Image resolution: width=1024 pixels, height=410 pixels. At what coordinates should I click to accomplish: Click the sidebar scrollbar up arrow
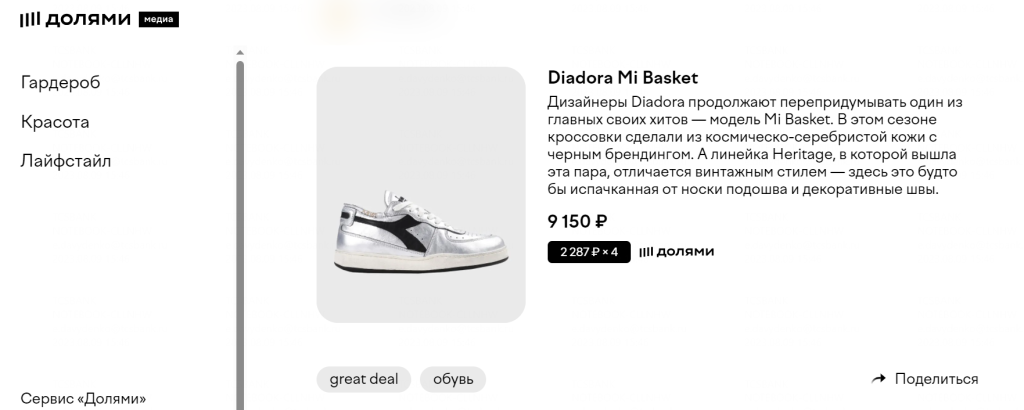tap(240, 52)
